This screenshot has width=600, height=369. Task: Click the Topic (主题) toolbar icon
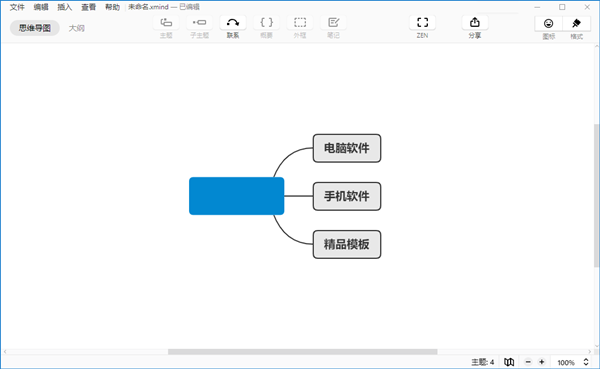click(166, 23)
